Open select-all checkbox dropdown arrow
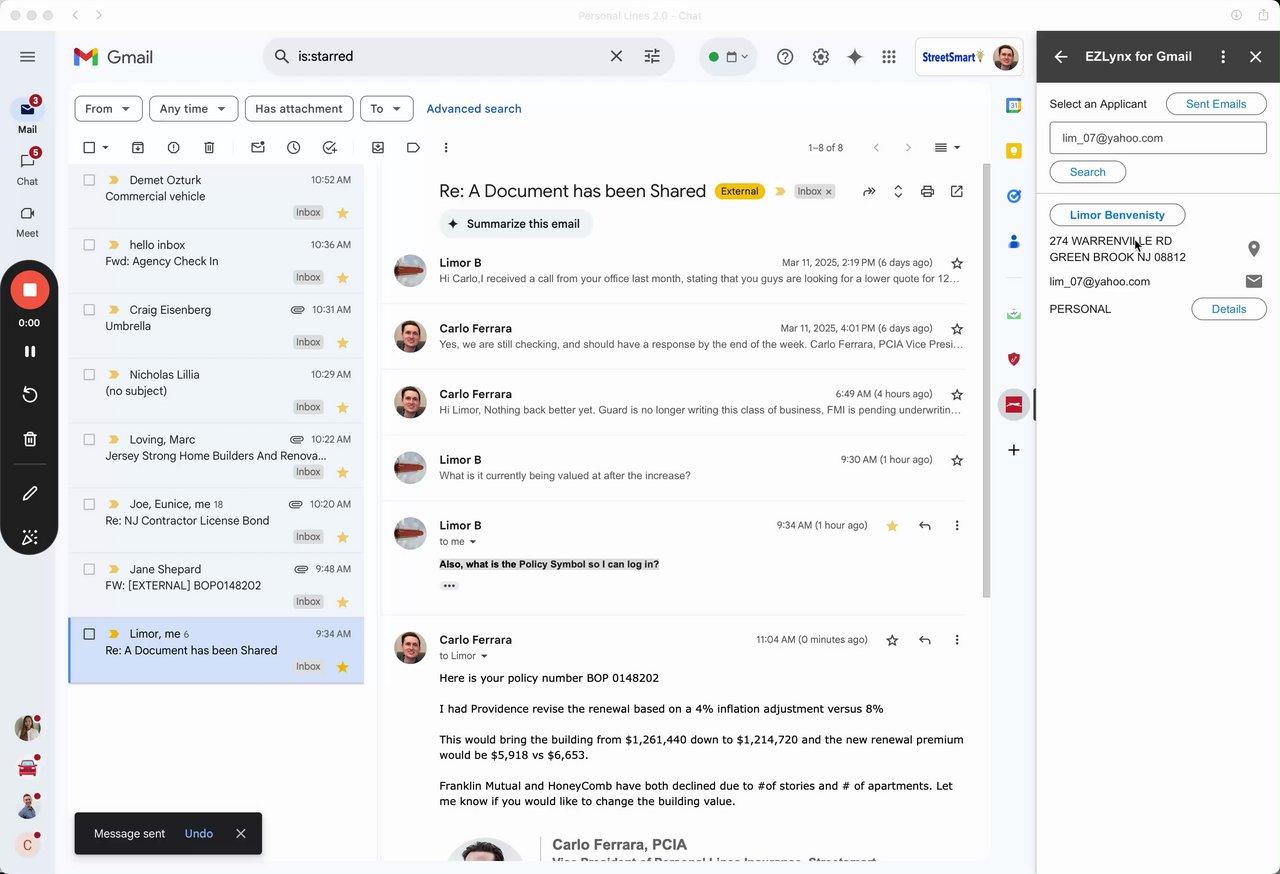 pyautogui.click(x=105, y=148)
